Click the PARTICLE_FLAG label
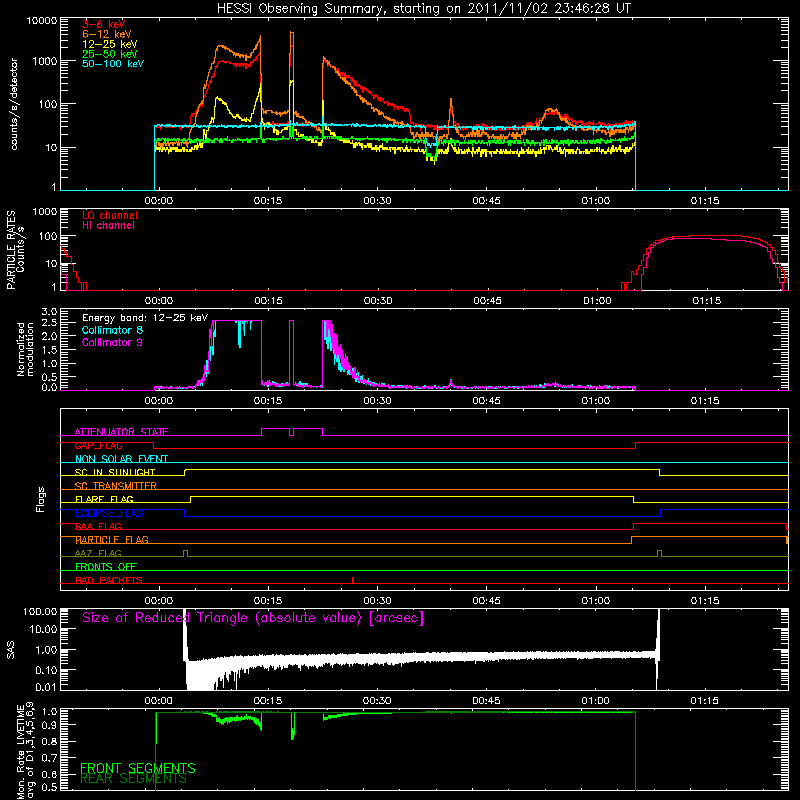The image size is (800, 800). click(112, 539)
